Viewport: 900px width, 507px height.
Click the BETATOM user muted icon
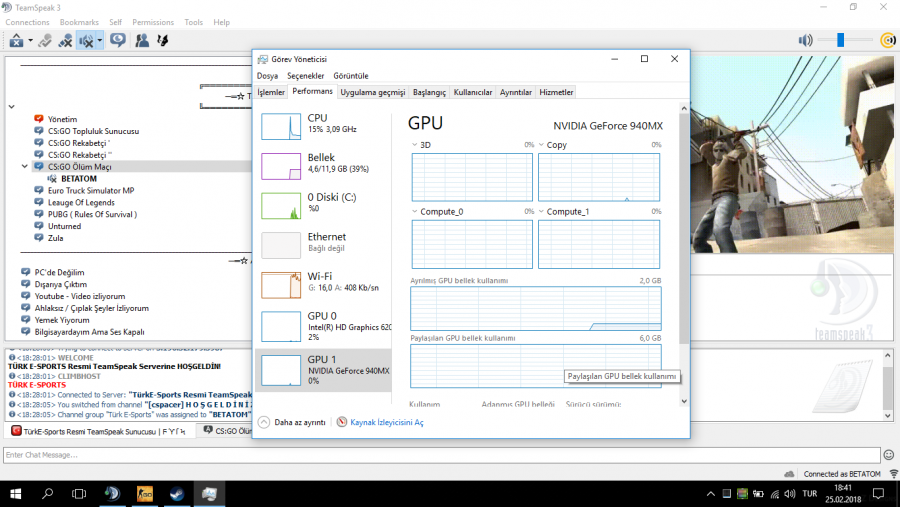[52, 179]
